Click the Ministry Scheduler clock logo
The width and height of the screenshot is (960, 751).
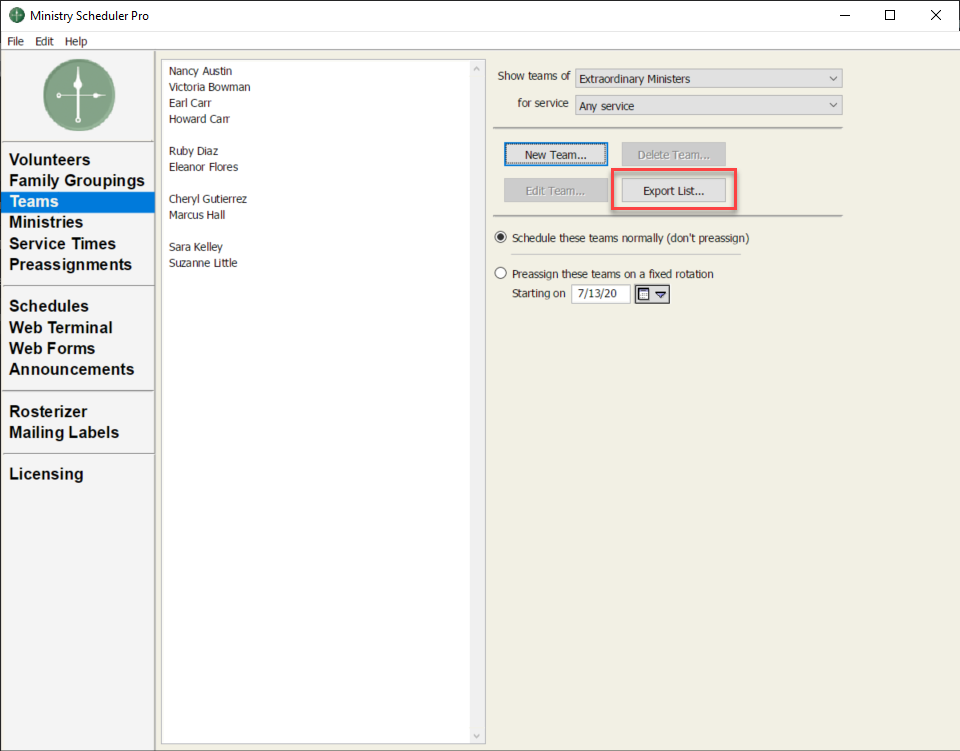(x=78, y=95)
